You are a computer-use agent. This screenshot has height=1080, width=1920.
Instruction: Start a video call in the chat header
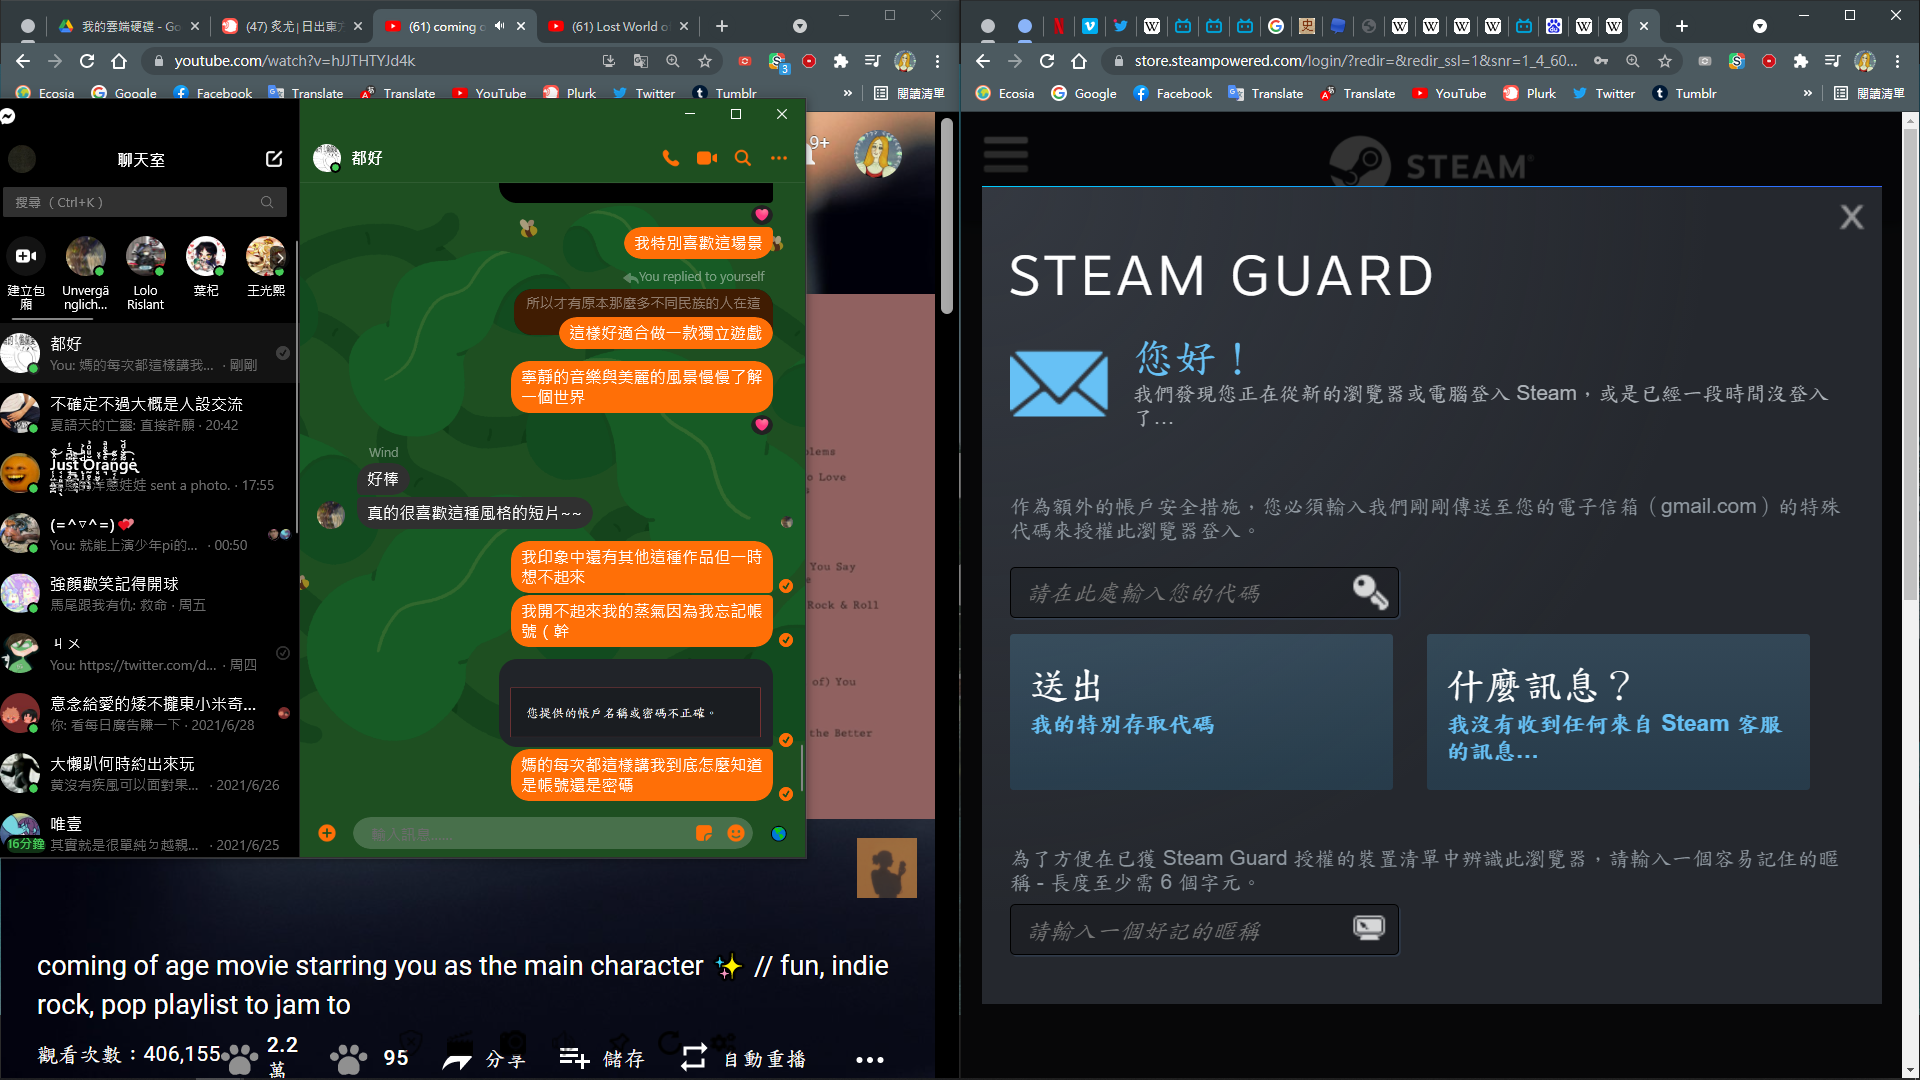707,158
